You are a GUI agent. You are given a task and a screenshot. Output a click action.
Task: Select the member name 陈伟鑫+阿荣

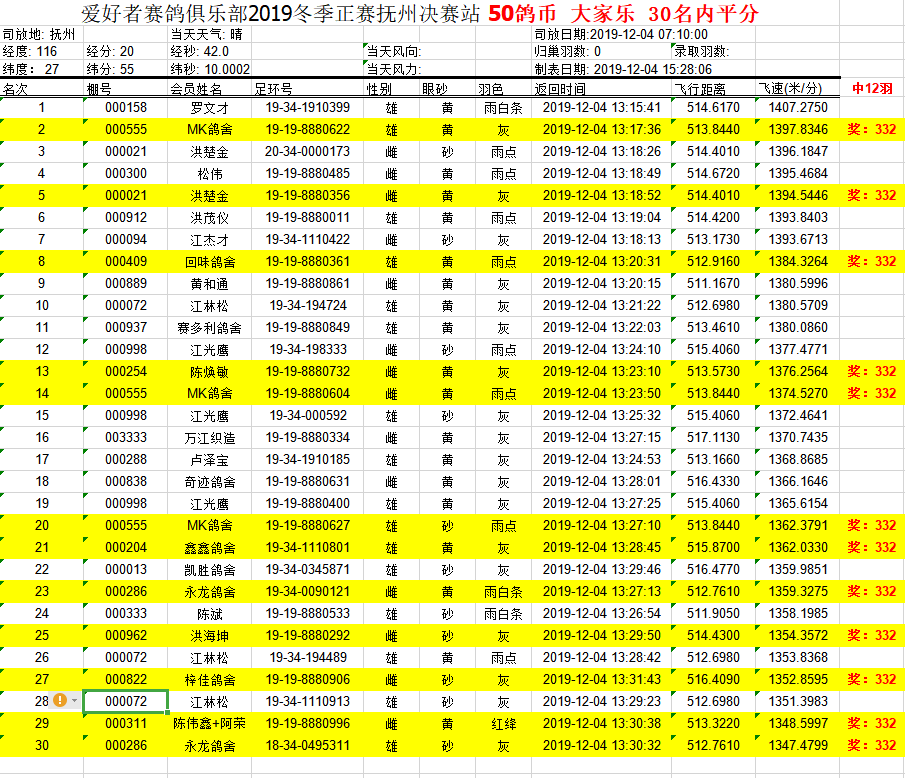pos(210,724)
